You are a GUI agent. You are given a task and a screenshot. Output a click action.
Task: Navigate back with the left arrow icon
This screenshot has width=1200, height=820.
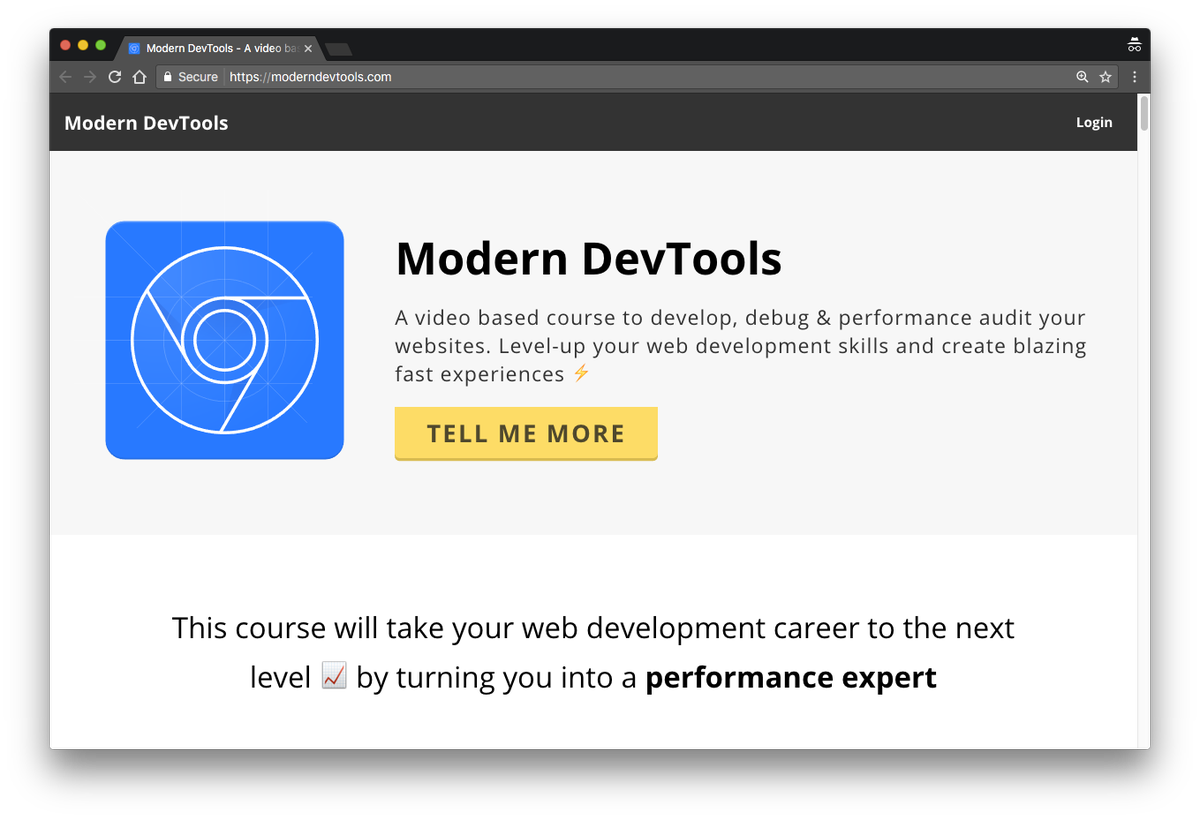coord(64,76)
